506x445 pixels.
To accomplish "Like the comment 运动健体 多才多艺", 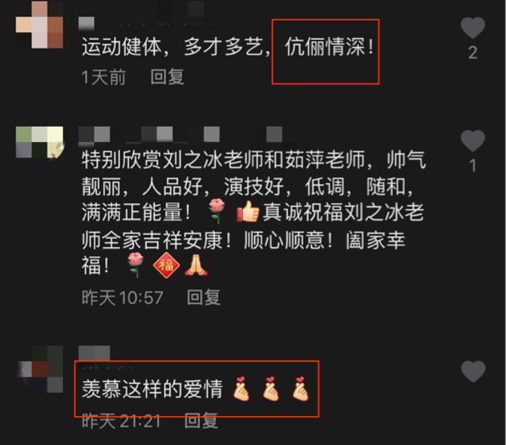I will [x=472, y=28].
